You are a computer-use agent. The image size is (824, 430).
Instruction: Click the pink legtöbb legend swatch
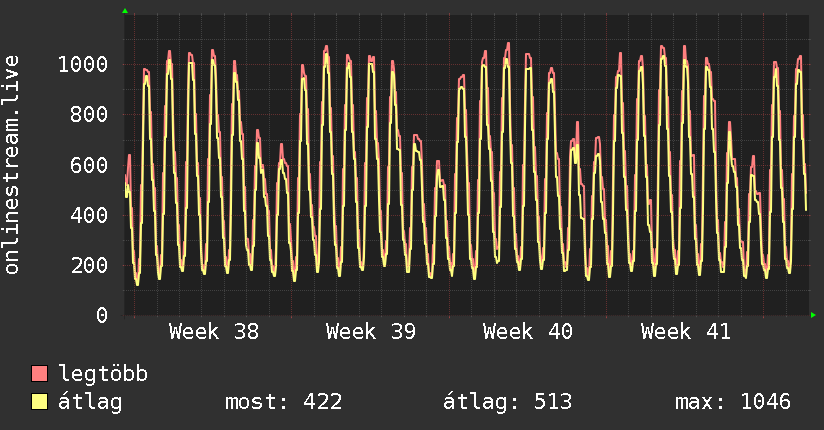[x=39, y=373]
